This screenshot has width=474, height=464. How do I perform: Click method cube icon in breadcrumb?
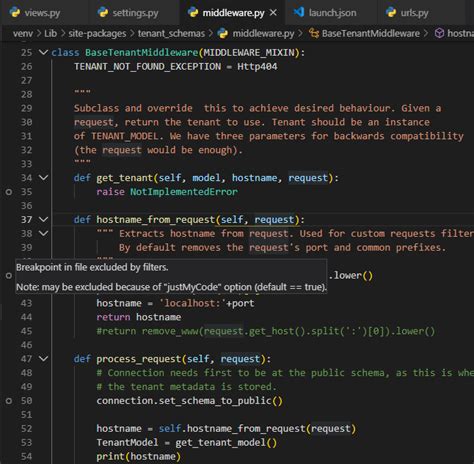pyautogui.click(x=439, y=33)
